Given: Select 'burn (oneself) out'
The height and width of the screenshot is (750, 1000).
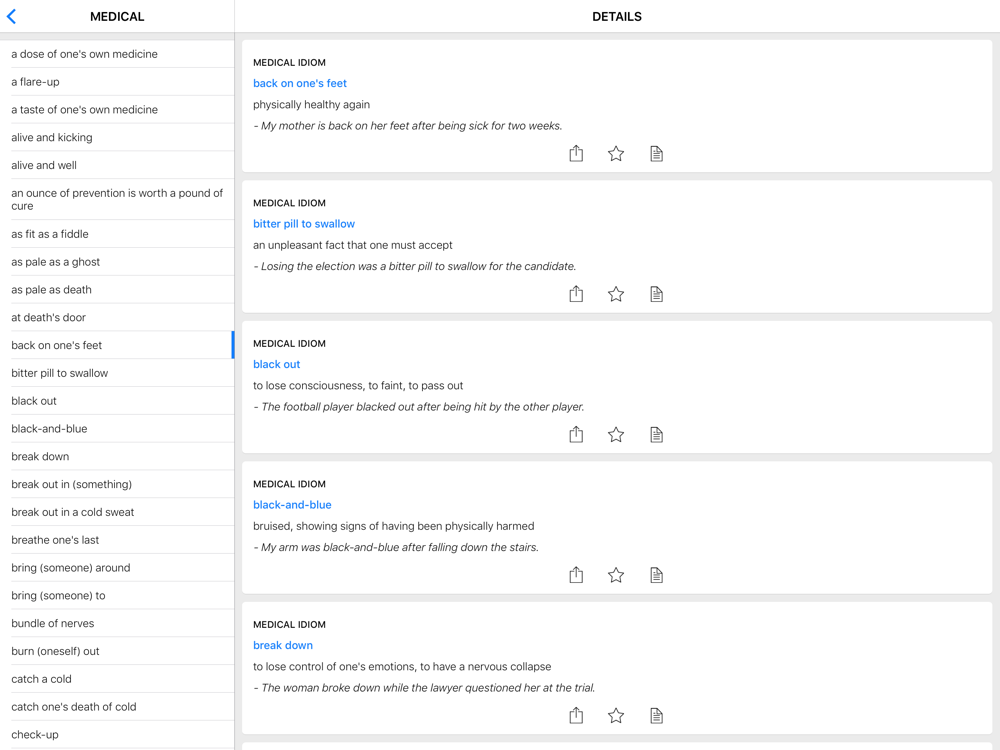Looking at the screenshot, I should click(x=117, y=651).
